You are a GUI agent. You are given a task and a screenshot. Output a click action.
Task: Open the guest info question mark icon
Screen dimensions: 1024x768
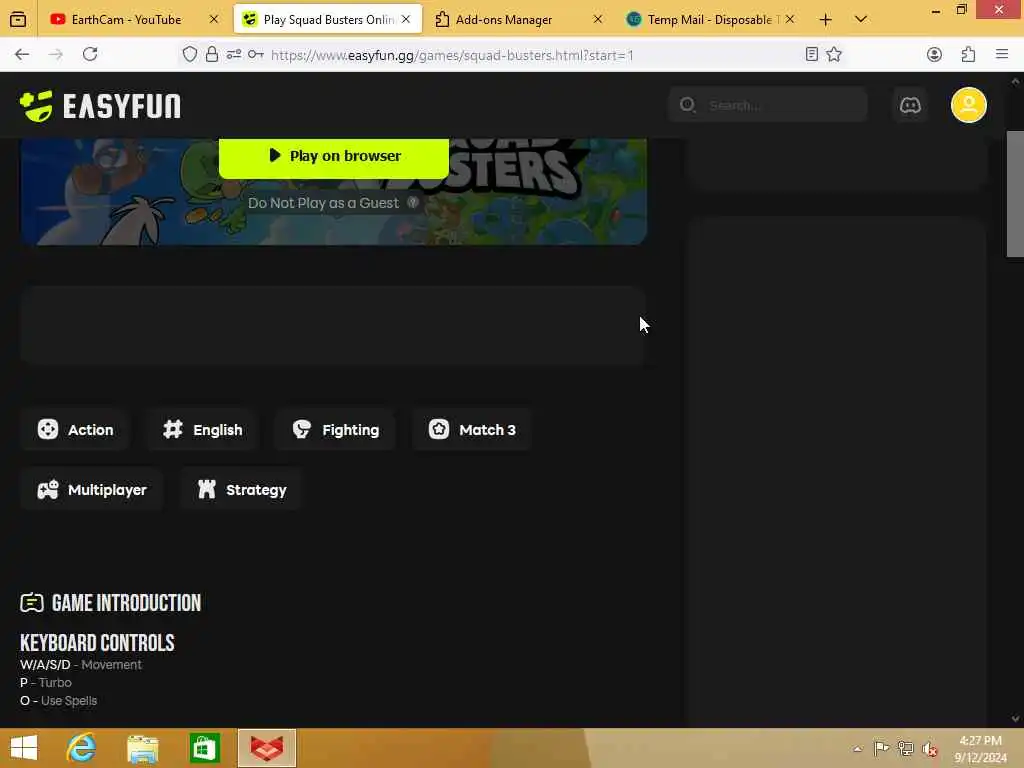413,202
